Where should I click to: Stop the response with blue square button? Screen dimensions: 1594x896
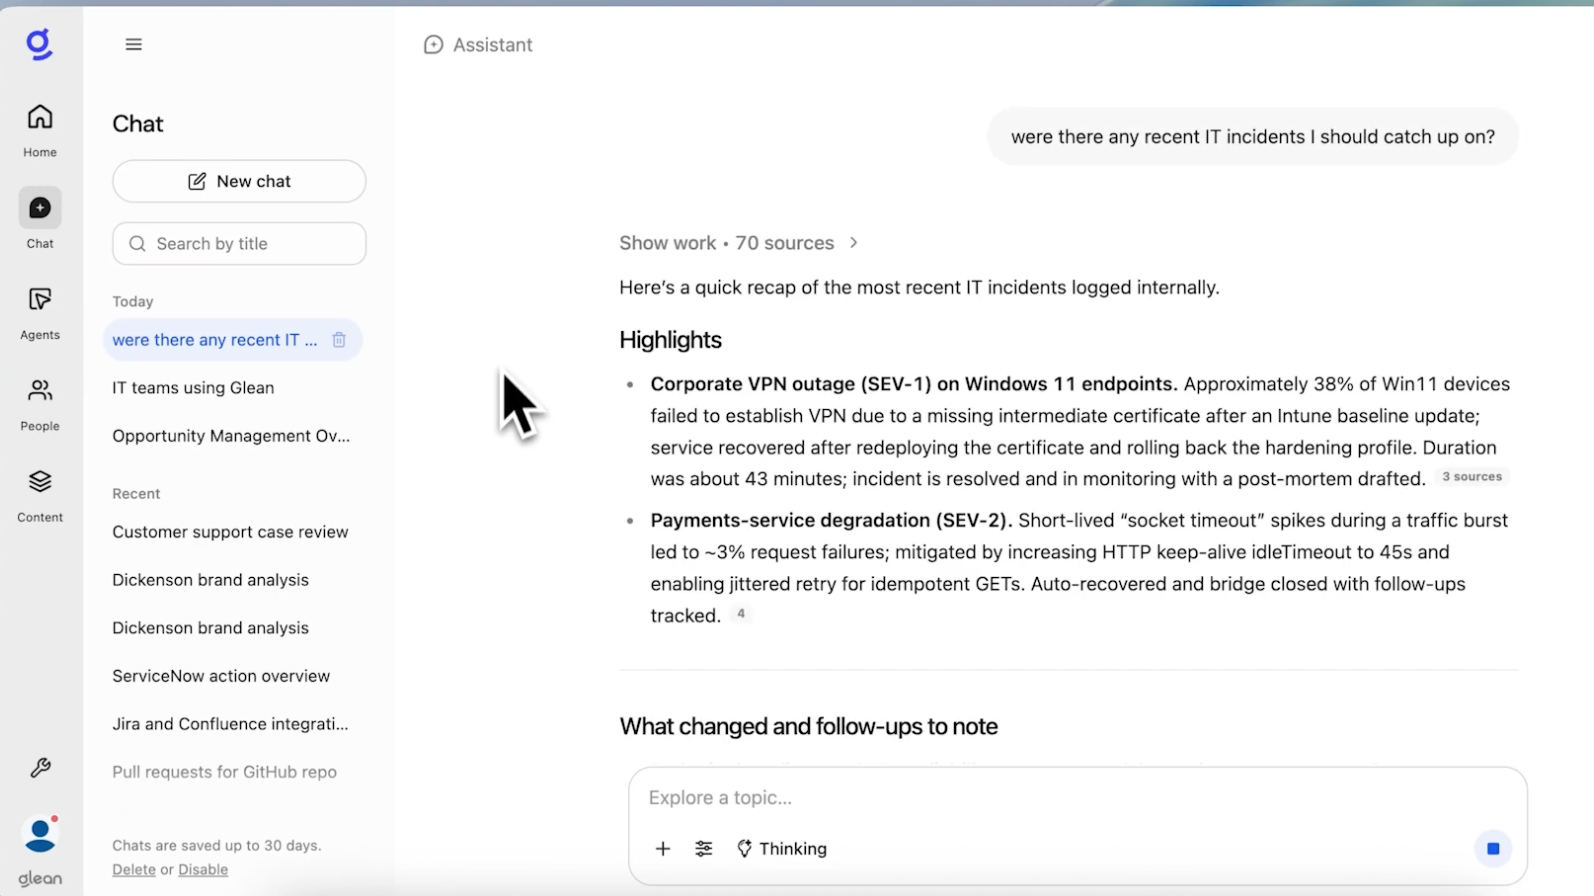[1493, 849]
